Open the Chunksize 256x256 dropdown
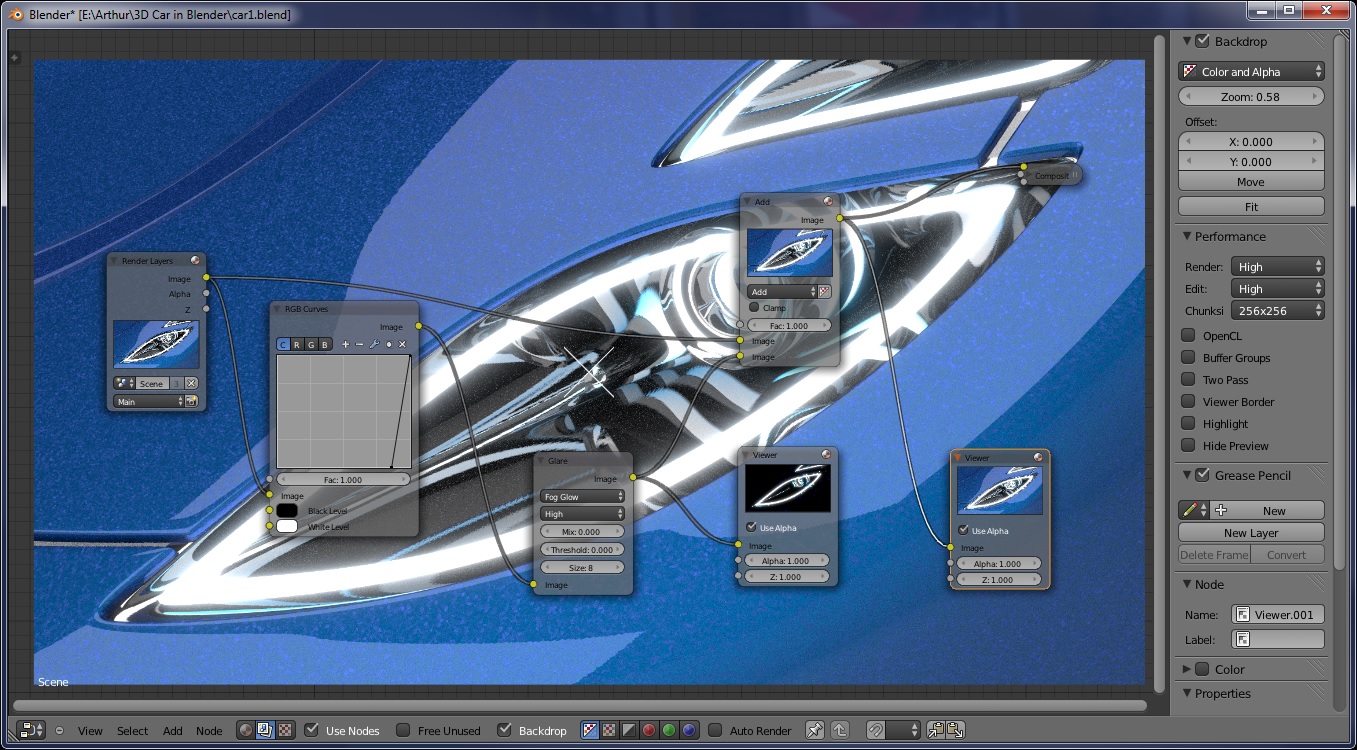The image size is (1357, 750). (1277, 311)
